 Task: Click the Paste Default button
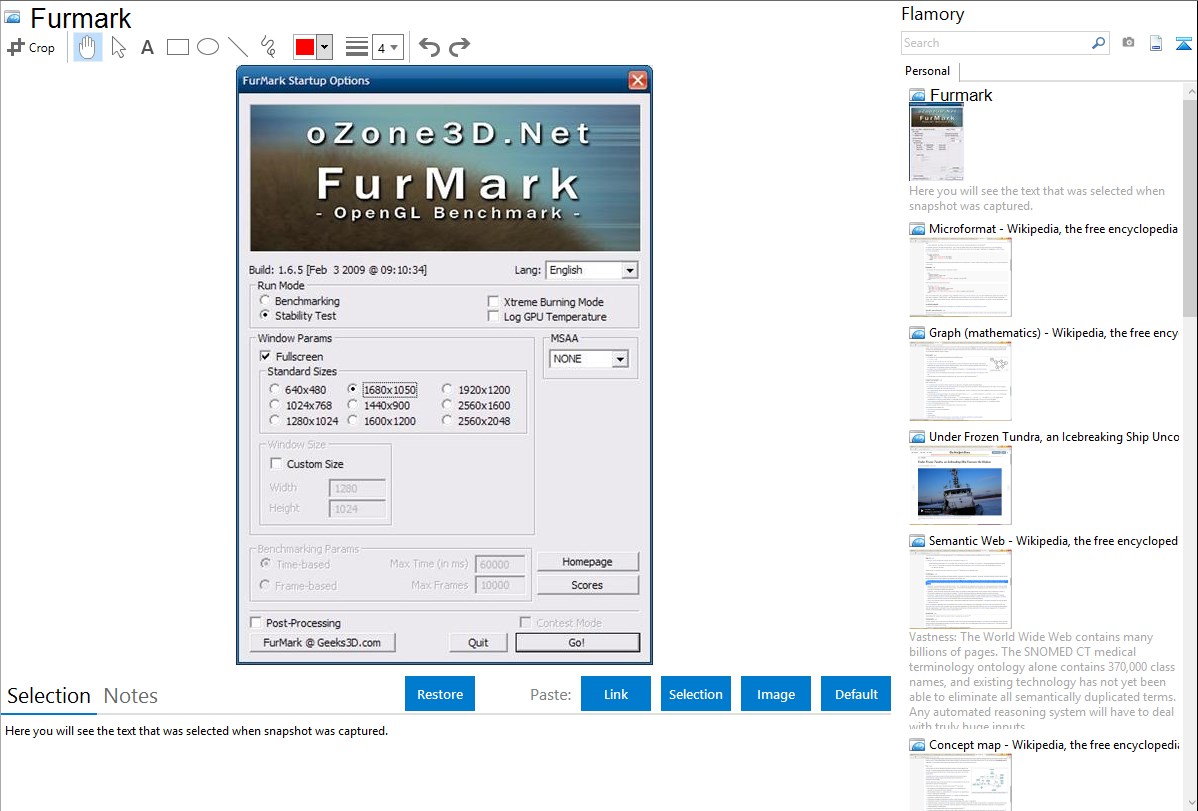856,694
